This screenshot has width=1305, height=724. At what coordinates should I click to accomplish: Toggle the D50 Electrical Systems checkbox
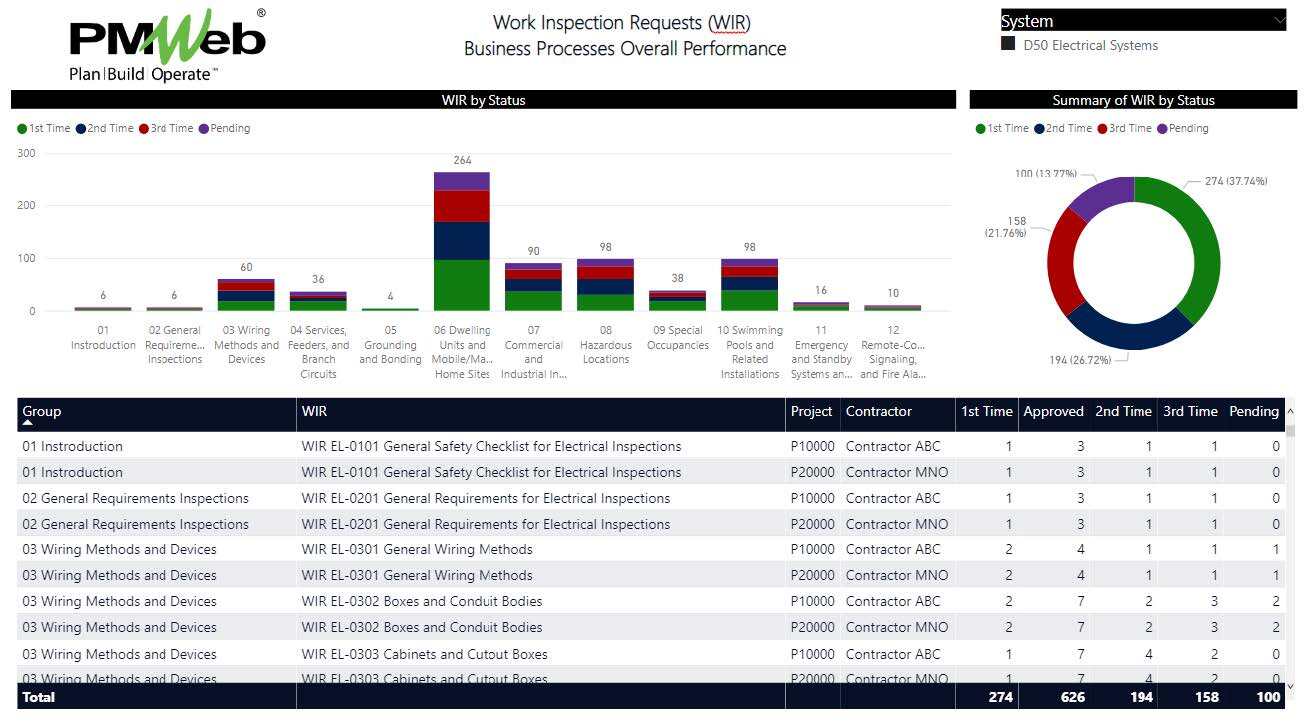pyautogui.click(x=1008, y=45)
